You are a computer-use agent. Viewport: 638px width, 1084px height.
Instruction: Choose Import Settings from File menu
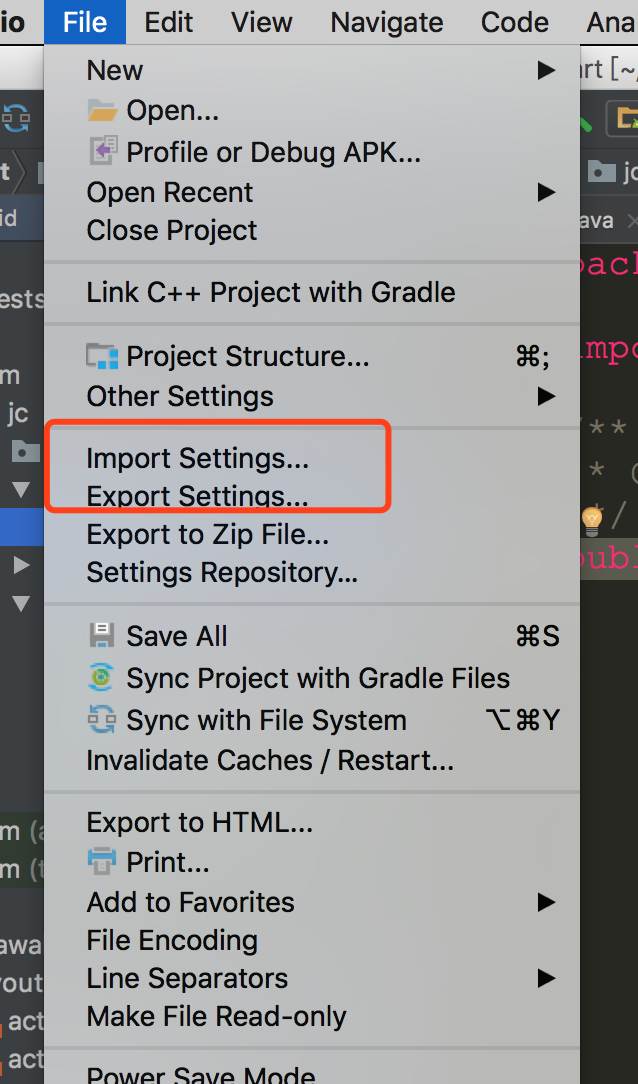[x=198, y=459]
